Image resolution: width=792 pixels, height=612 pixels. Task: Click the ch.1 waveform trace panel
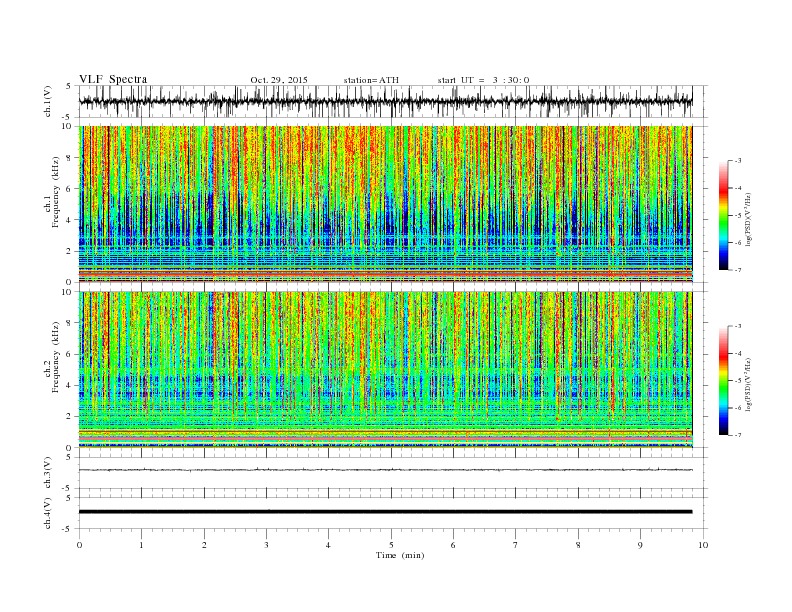pos(393,101)
